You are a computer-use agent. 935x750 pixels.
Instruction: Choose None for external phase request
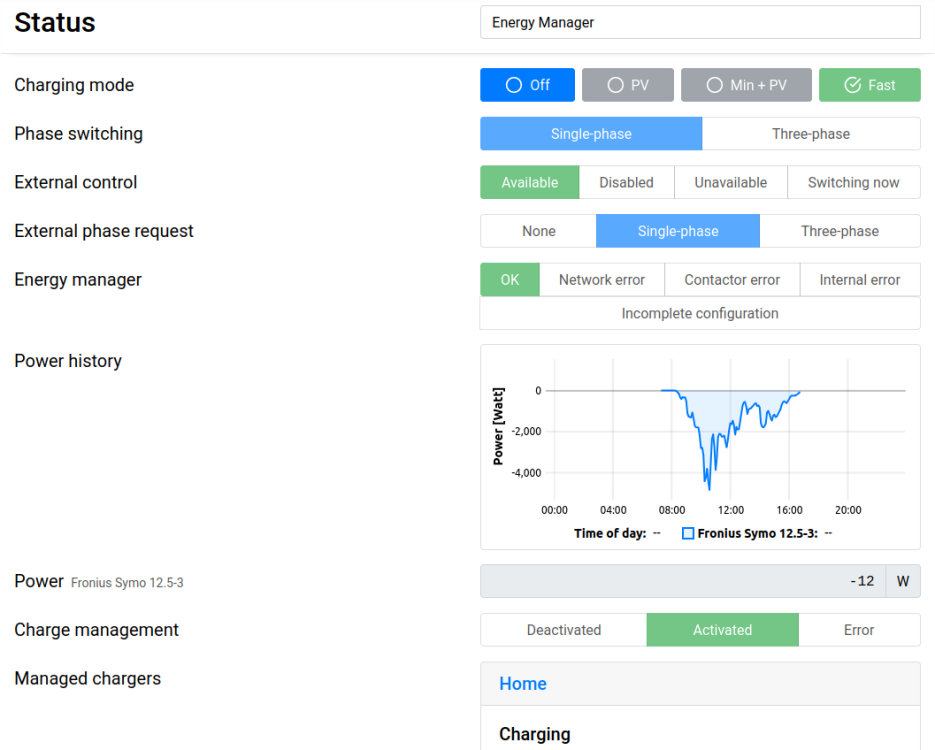click(538, 231)
